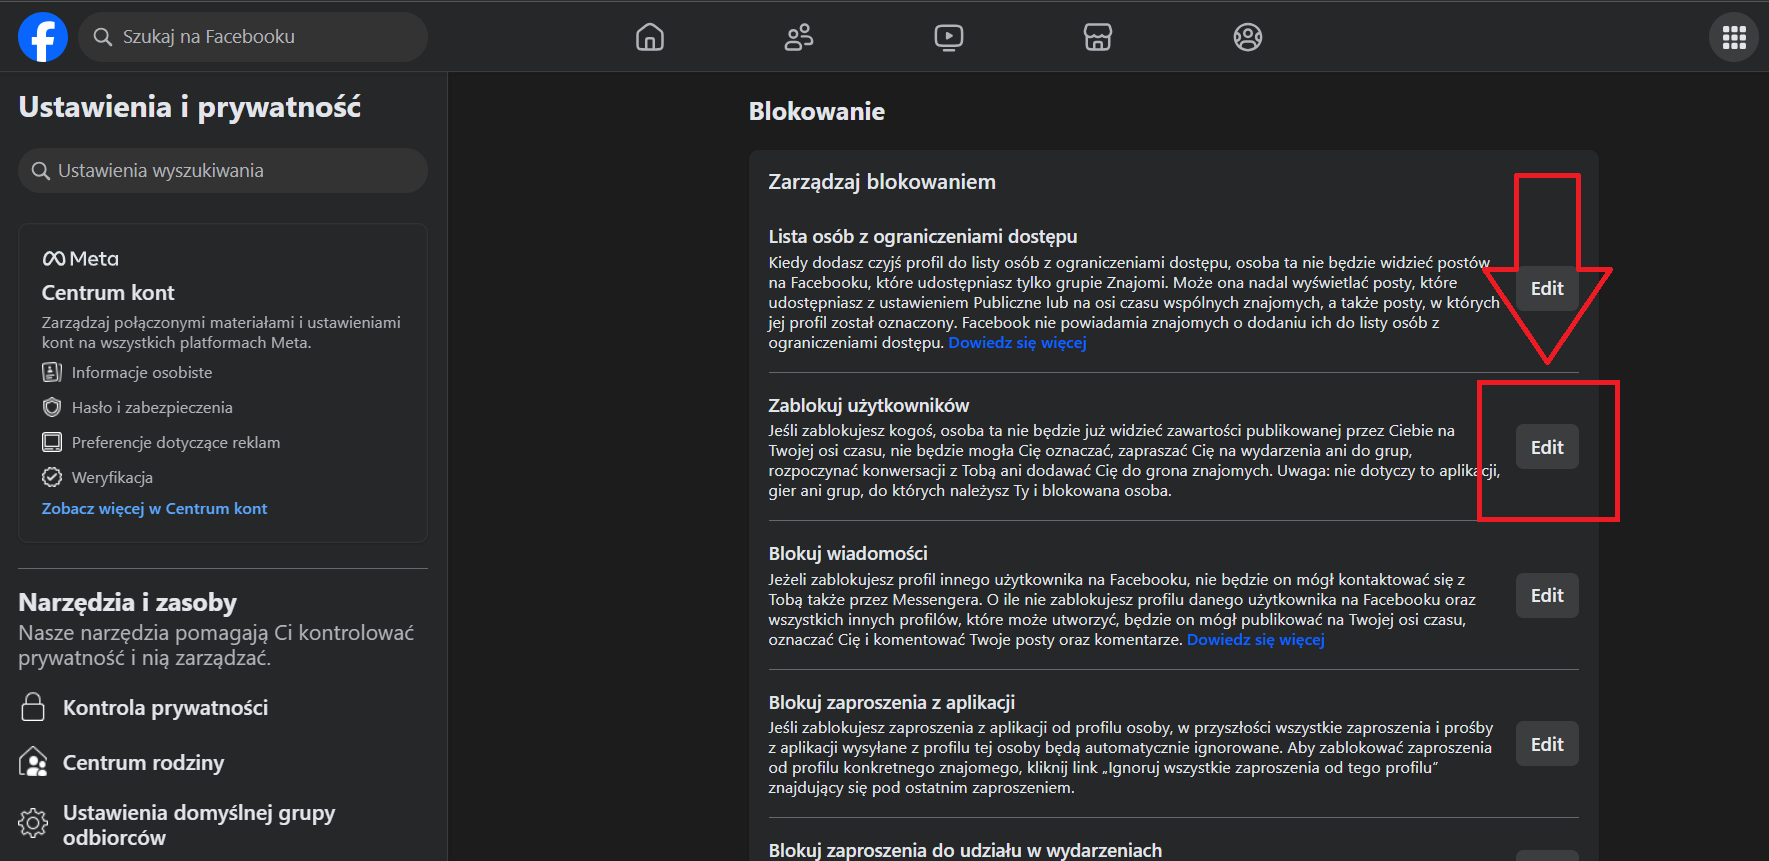Open the Groups icon in top navigation

coord(1247,37)
